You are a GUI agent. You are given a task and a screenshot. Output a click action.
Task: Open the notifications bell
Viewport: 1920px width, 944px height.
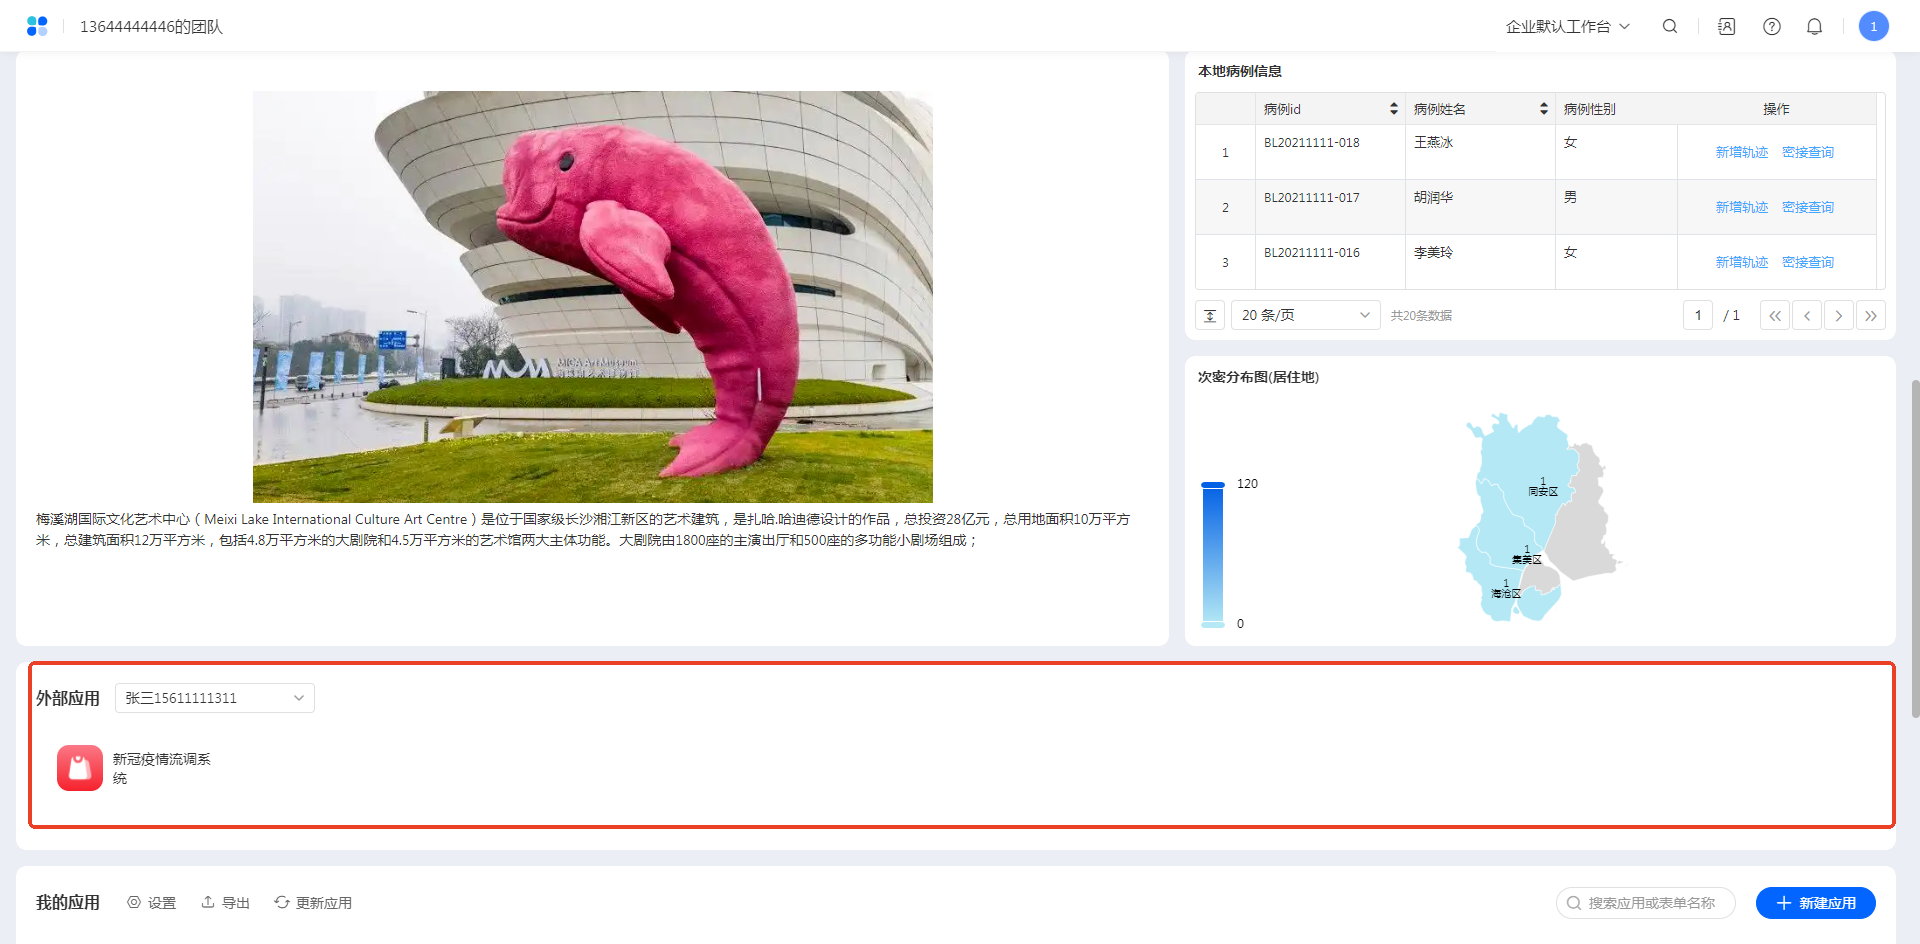(1814, 27)
